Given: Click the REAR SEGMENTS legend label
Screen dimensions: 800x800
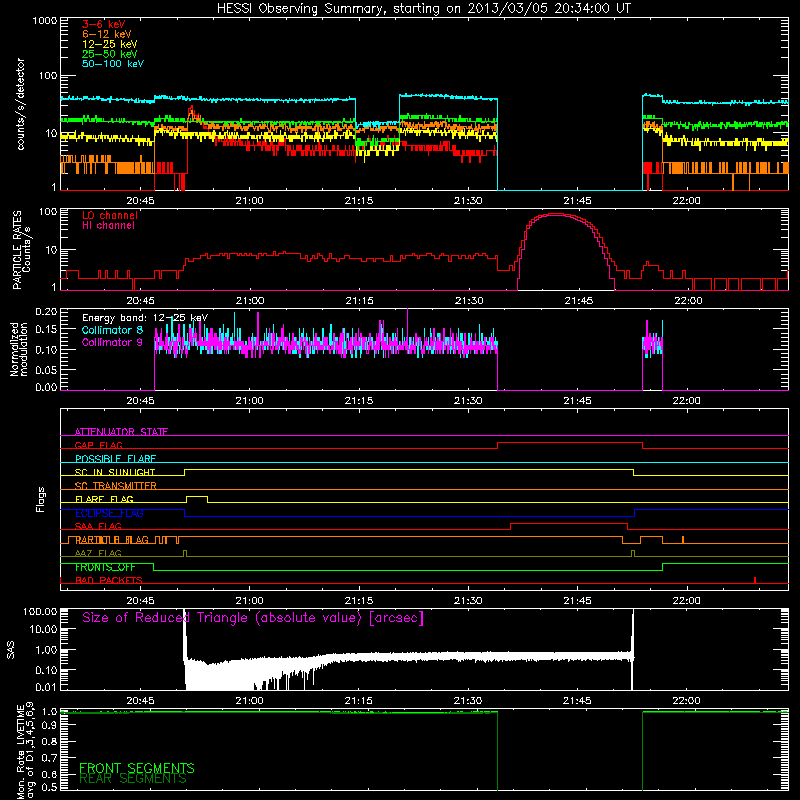Looking at the screenshot, I should coord(133,779).
